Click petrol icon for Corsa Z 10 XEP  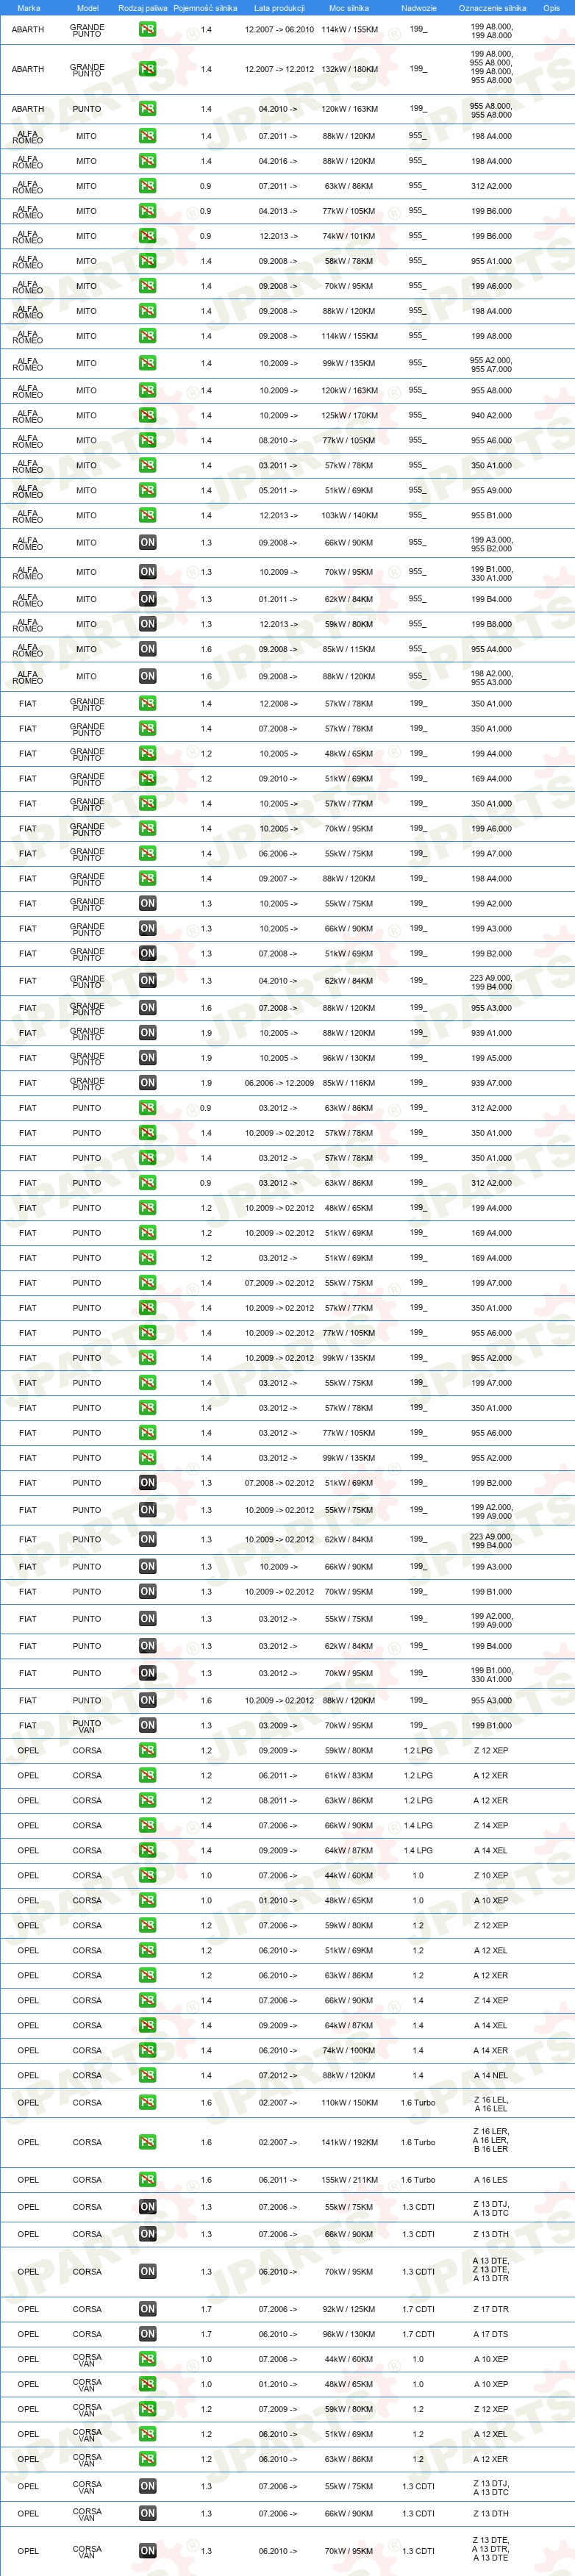(x=147, y=1875)
